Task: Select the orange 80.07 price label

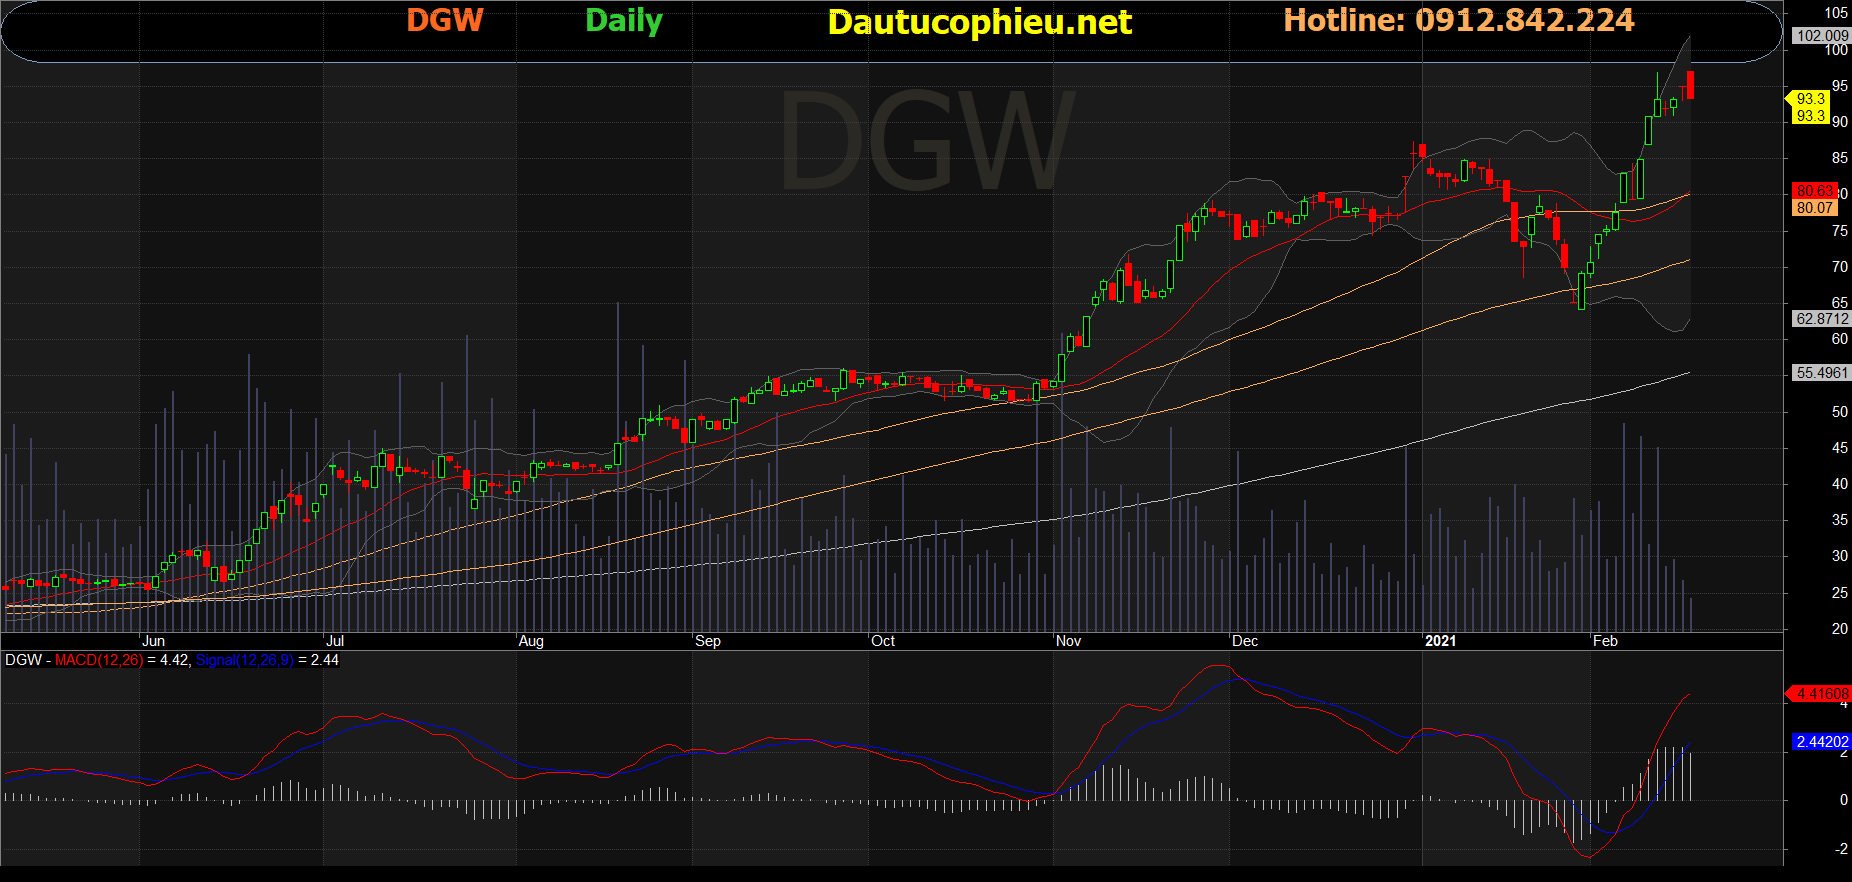Action: [x=1814, y=208]
